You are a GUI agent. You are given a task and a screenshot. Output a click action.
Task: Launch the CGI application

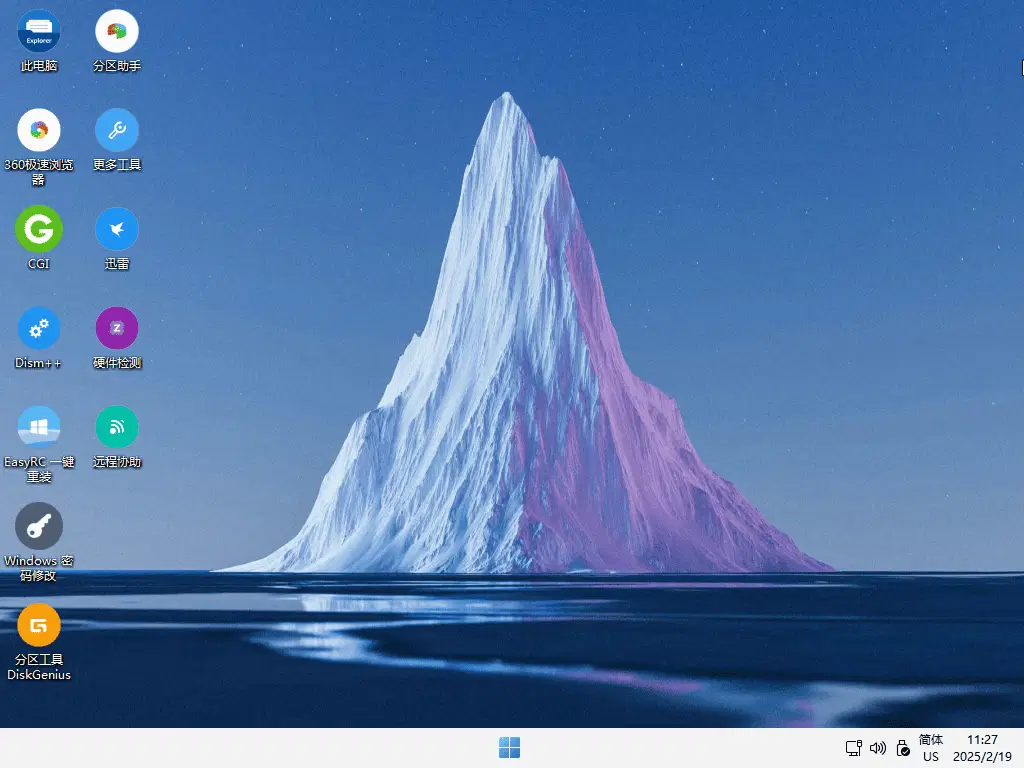point(38,228)
